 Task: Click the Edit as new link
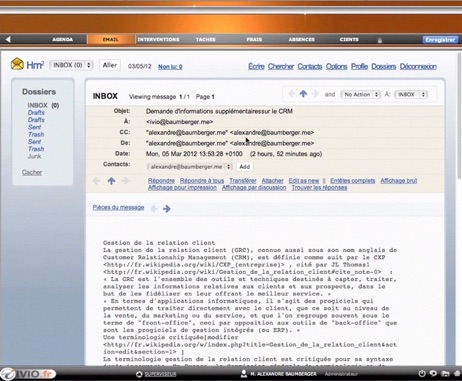click(304, 181)
